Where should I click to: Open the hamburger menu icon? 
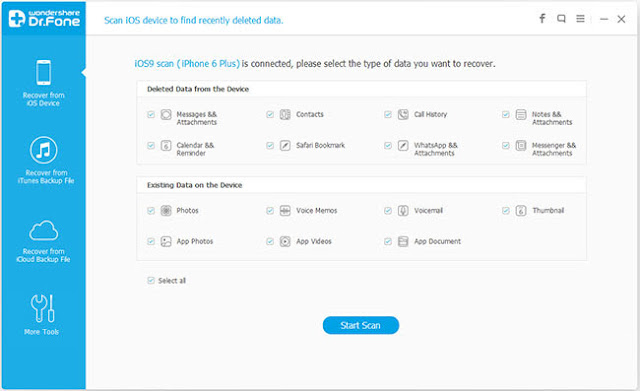pyautogui.click(x=580, y=18)
